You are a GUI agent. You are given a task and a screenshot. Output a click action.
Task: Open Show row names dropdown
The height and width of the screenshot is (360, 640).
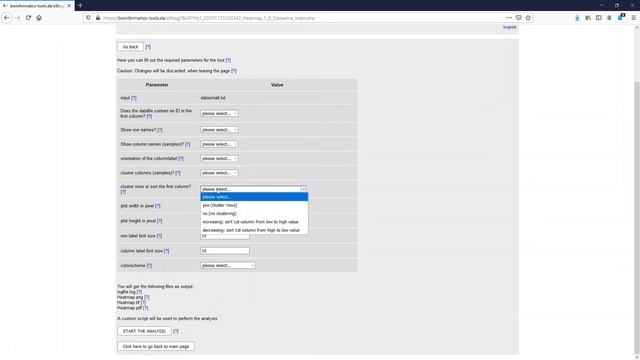219,130
